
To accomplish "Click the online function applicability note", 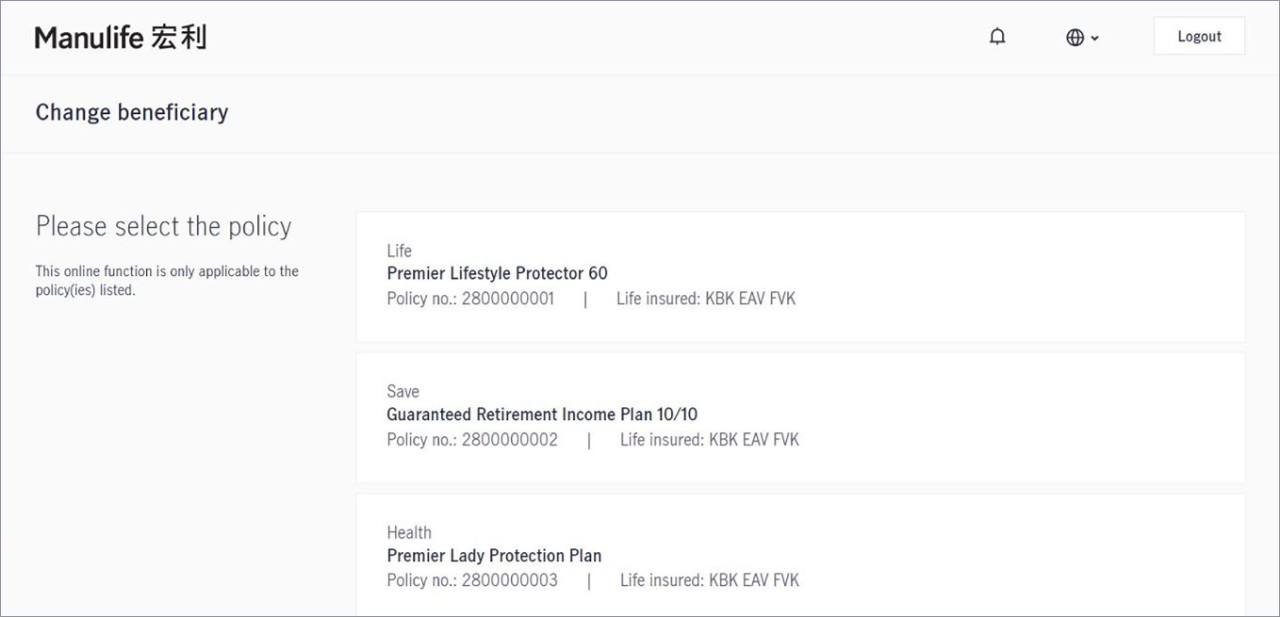I will pos(167,281).
